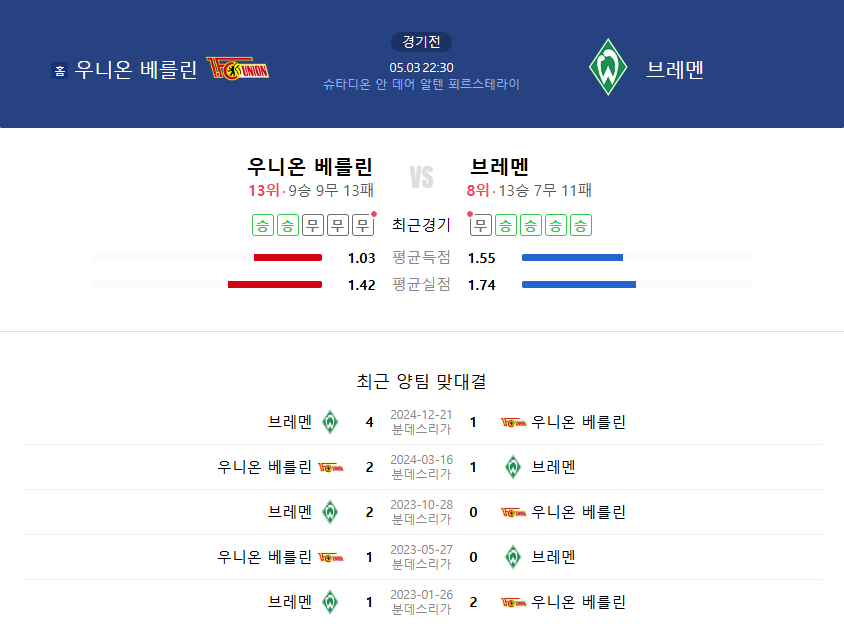The width and height of the screenshot is (844, 628).
Task: Click the 우니온 베를린 team name in header
Action: click(x=136, y=69)
